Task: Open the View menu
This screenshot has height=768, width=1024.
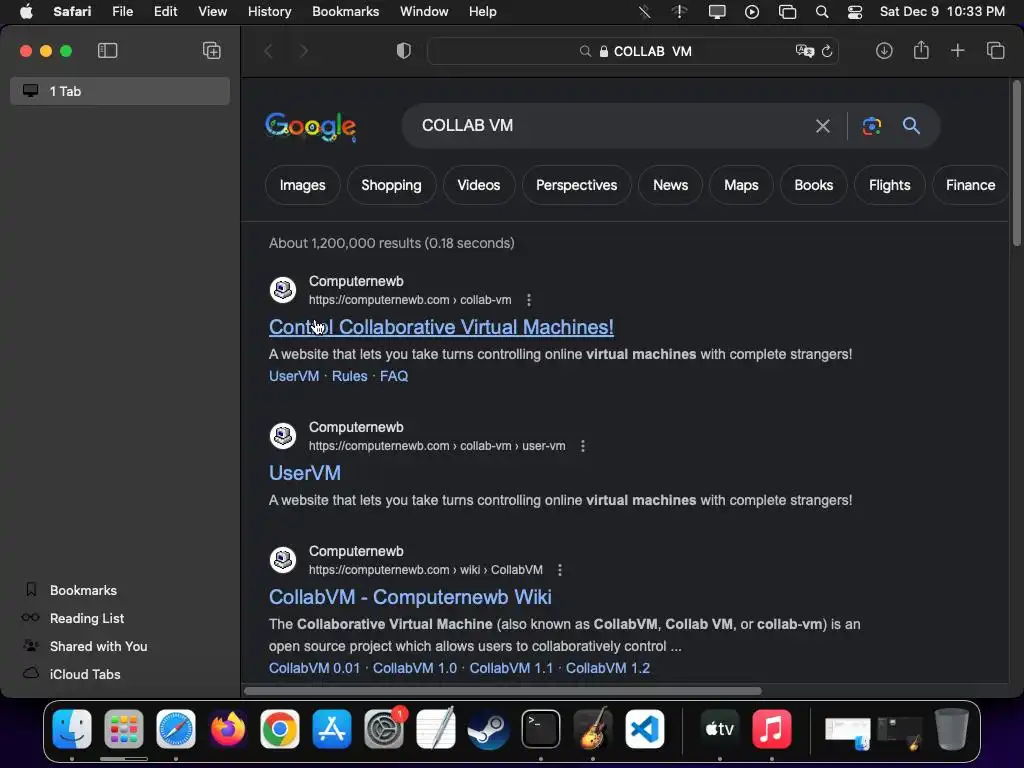Action: pos(212,12)
